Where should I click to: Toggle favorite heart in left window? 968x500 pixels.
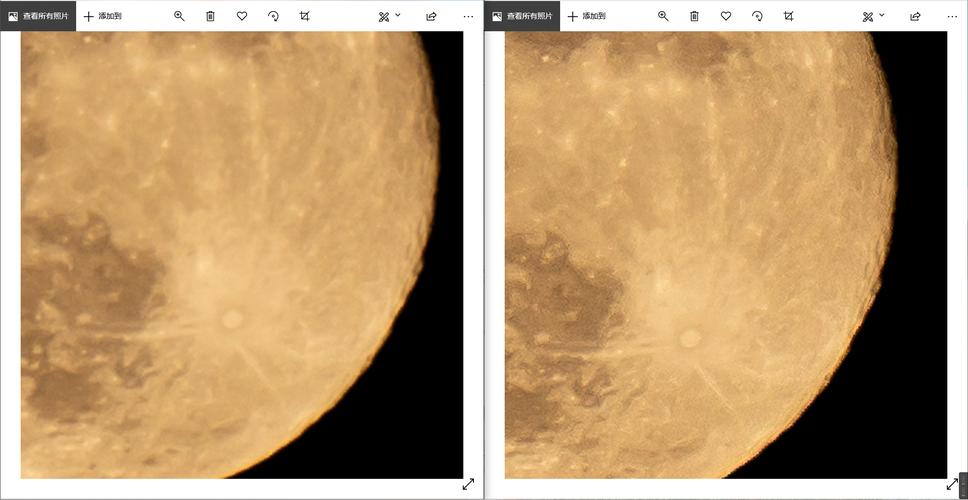242,16
